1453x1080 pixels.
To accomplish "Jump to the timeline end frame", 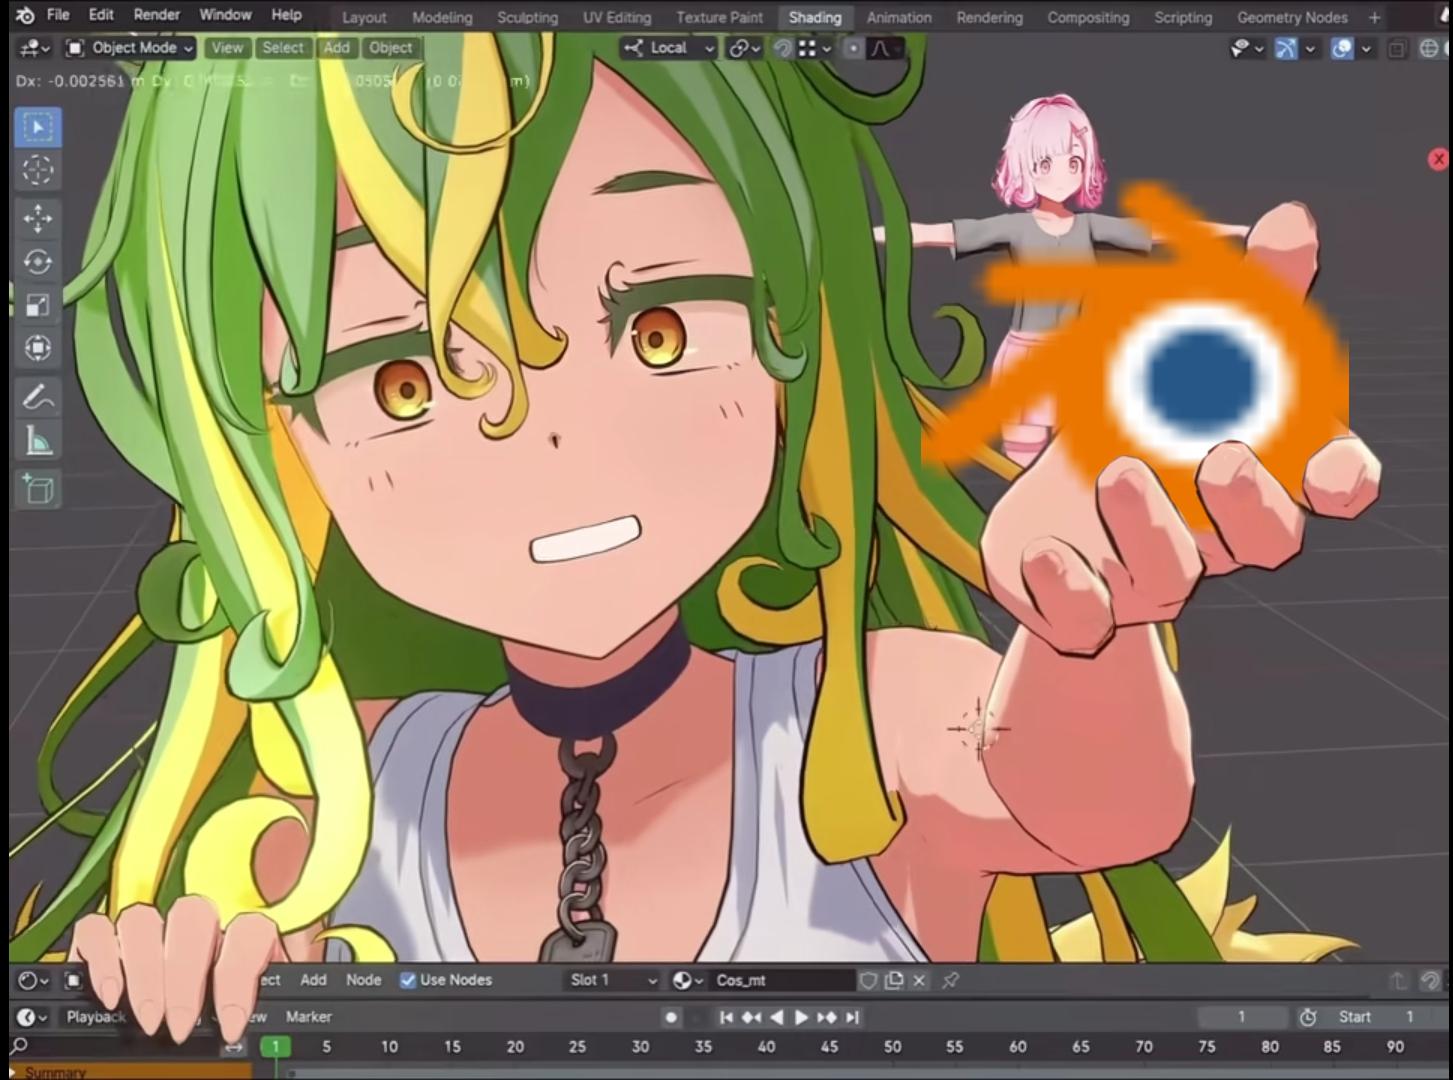I will (x=852, y=1017).
